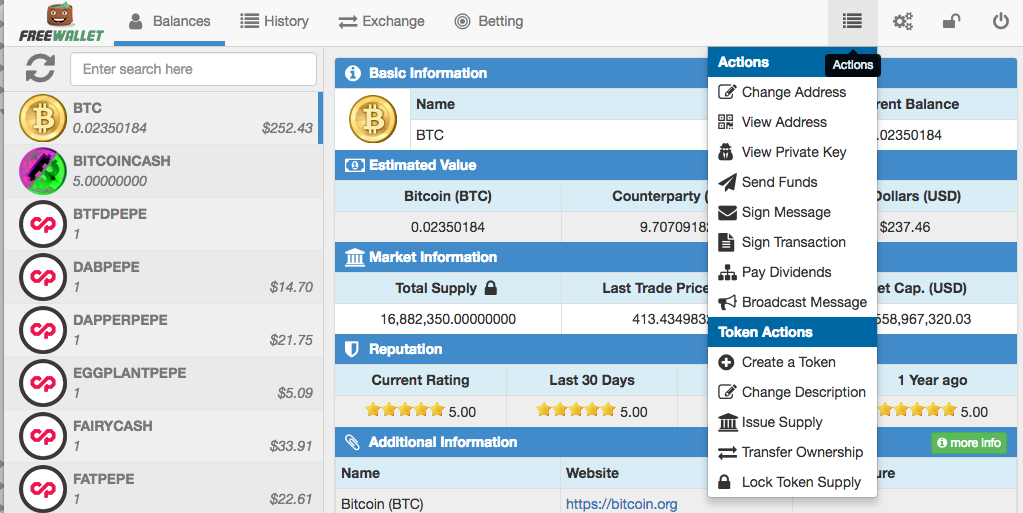The image size is (1023, 513).
Task: Select Change Description menu item
Action: (792, 392)
